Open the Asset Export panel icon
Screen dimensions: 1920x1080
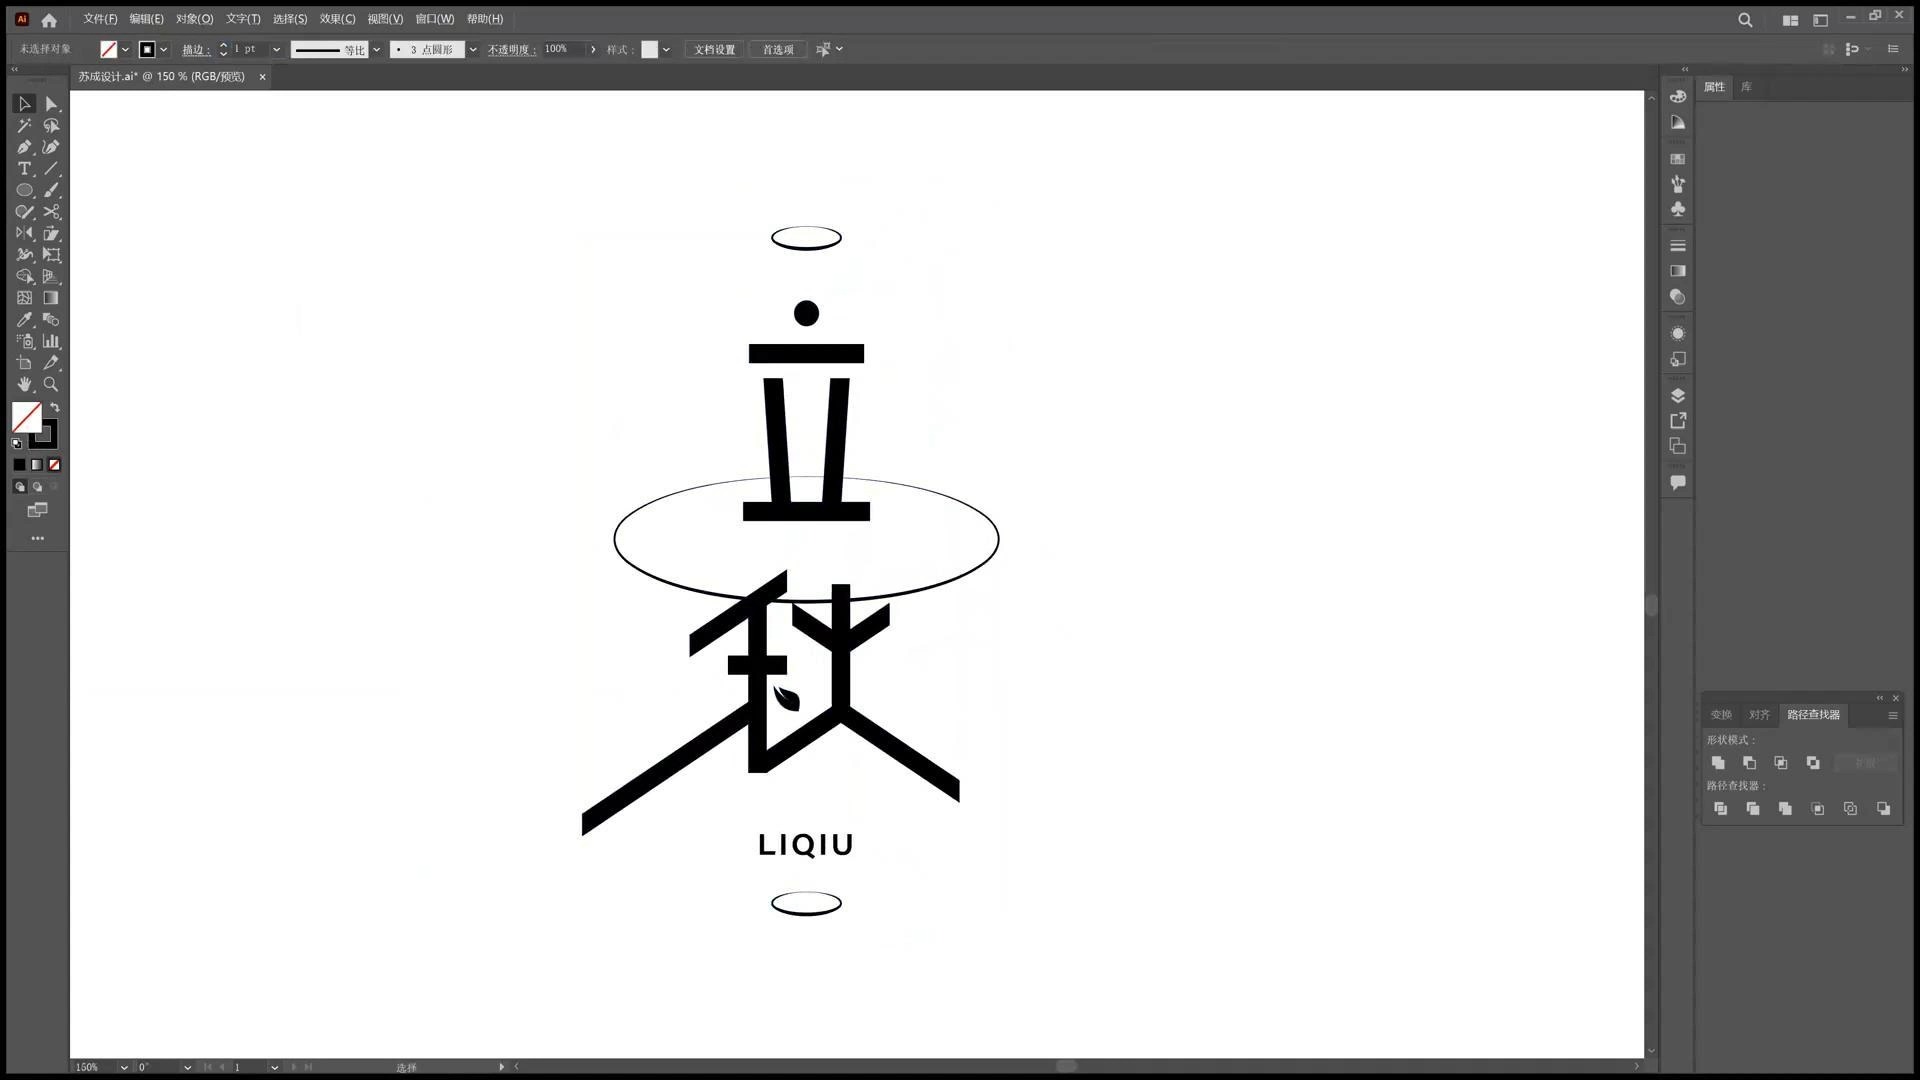click(x=1678, y=421)
